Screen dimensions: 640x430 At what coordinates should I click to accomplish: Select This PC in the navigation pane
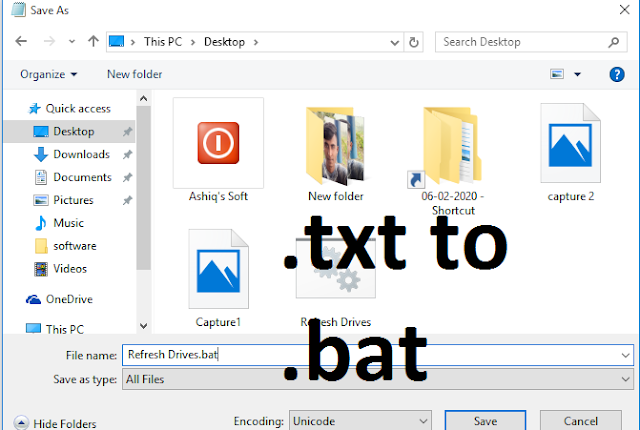(55, 329)
